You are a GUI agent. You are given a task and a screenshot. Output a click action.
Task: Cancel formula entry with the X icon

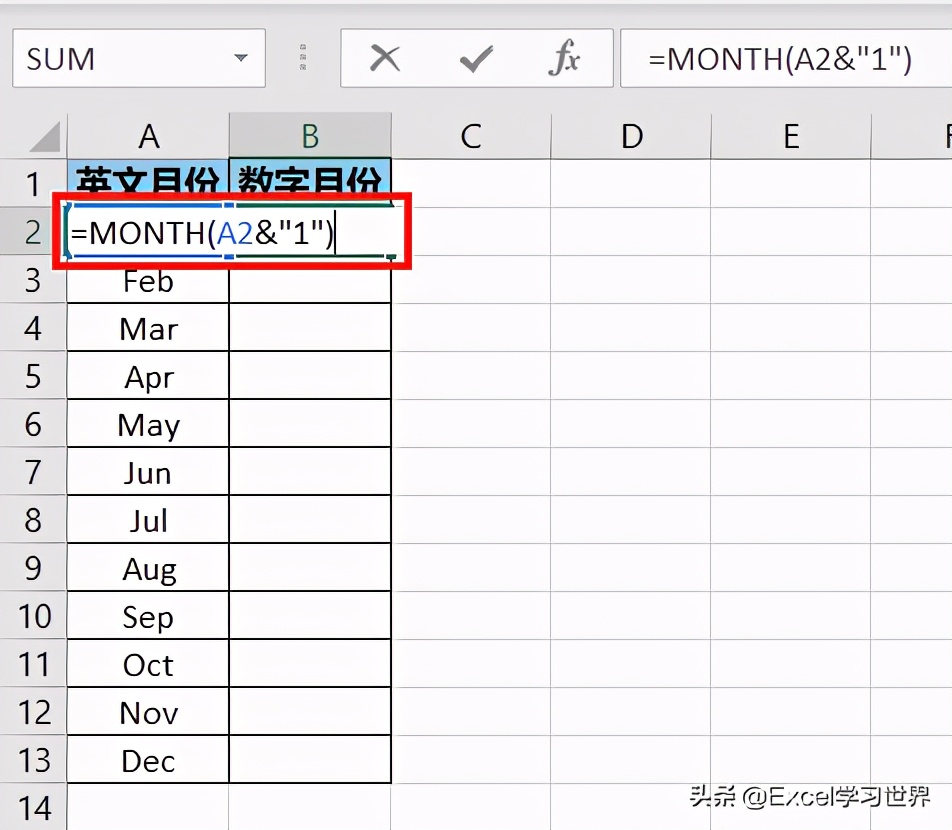[x=385, y=59]
